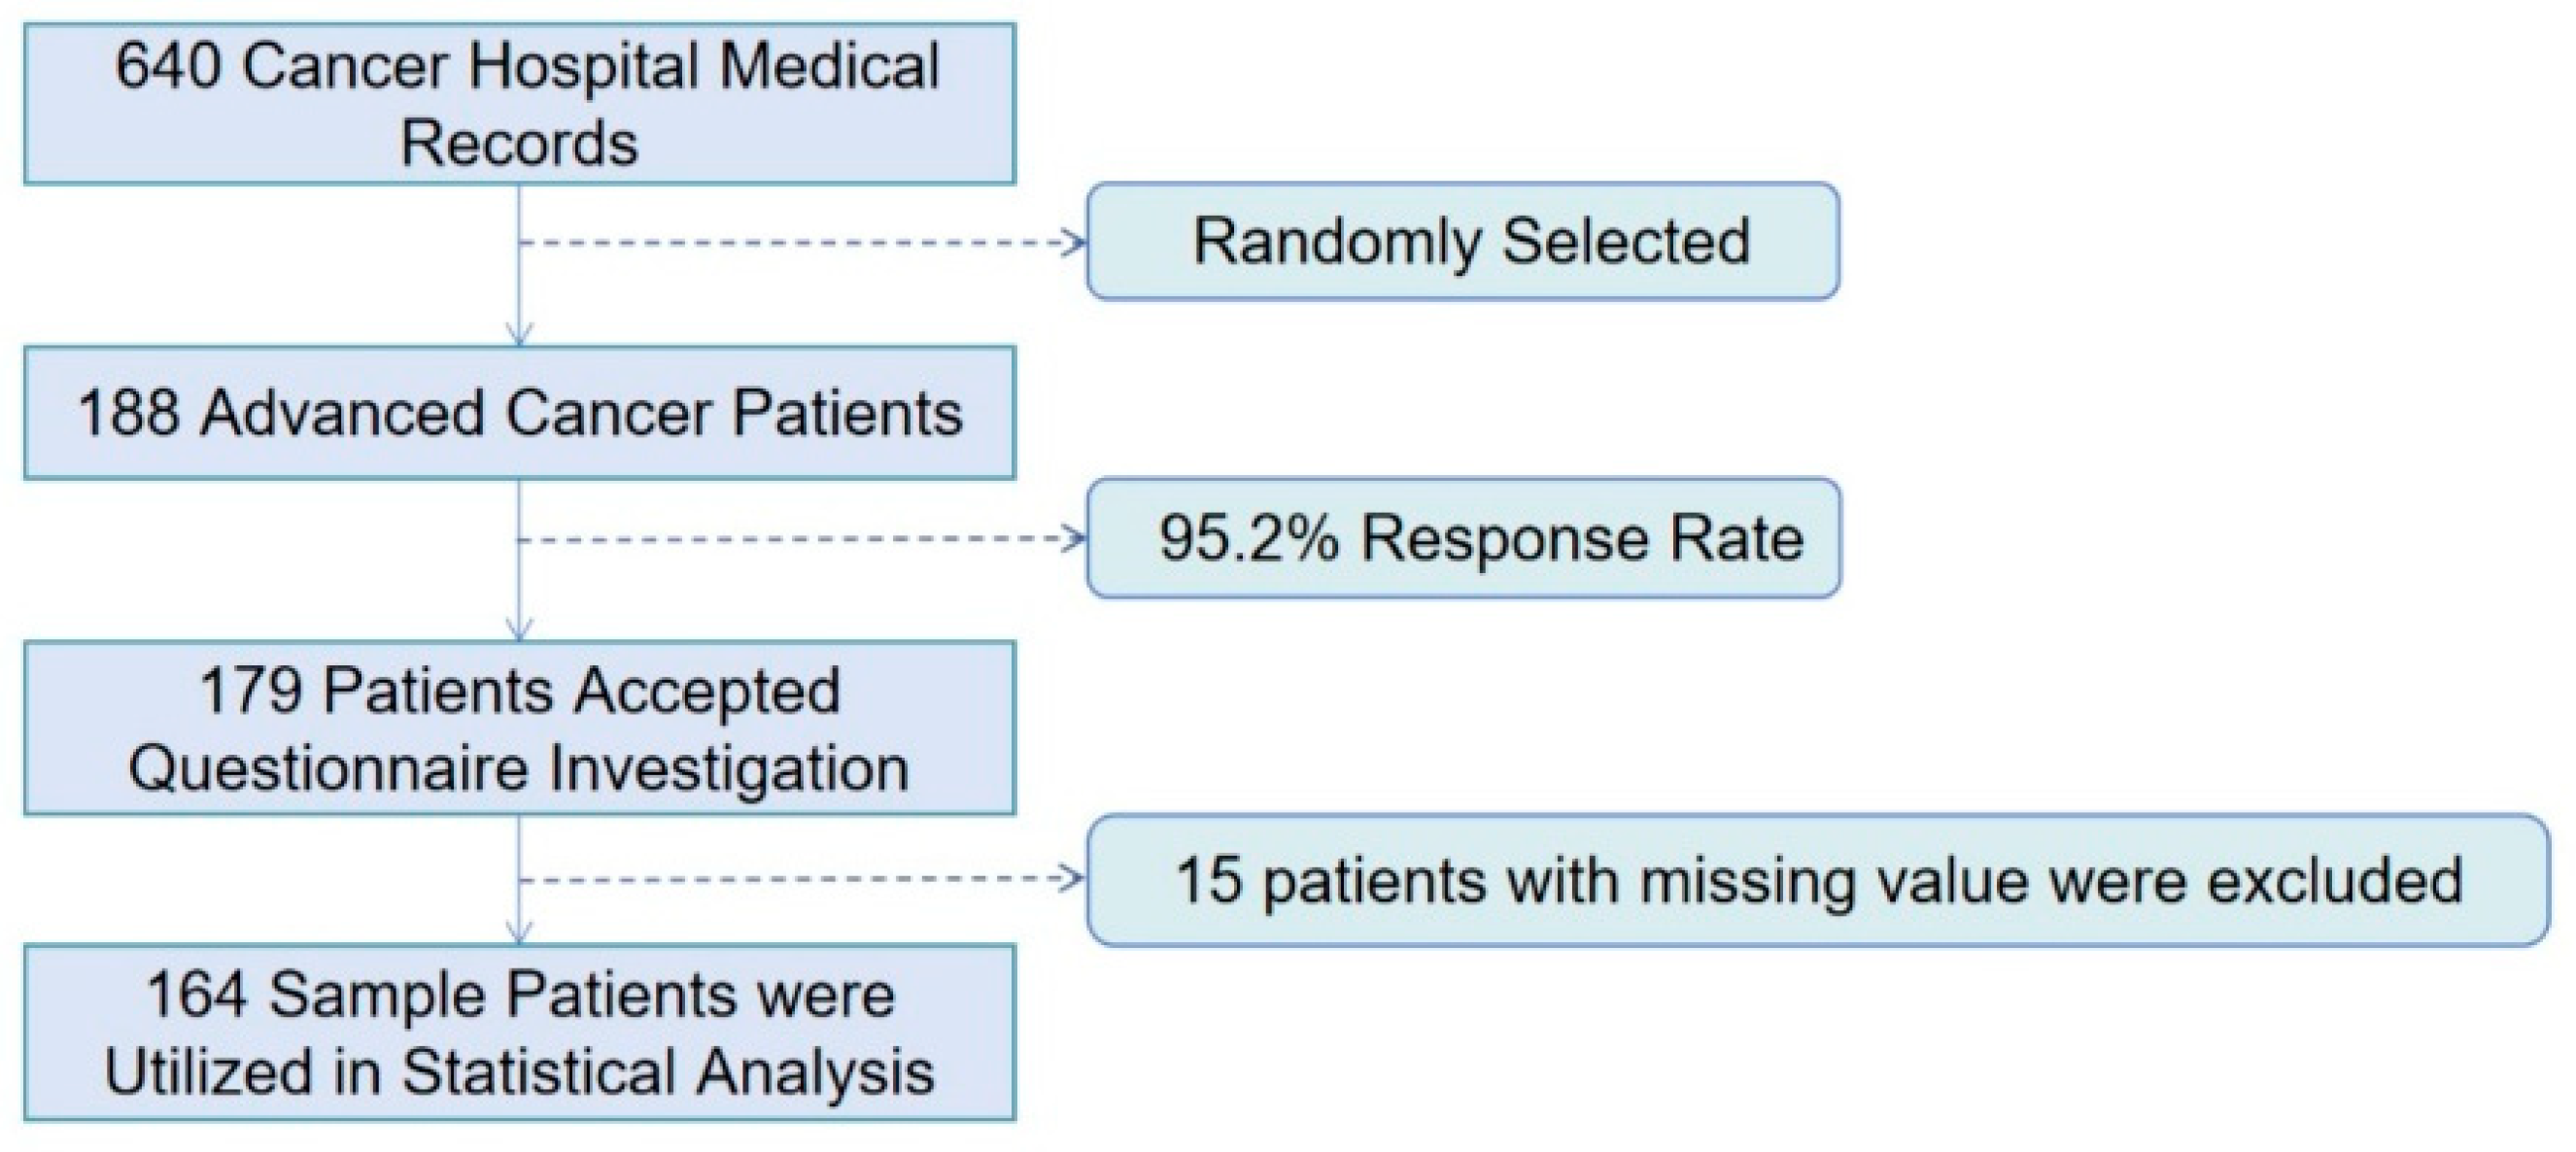Click the number "164" in the bottom box
This screenshot has height=1152, width=2576.
[x=197, y=995]
